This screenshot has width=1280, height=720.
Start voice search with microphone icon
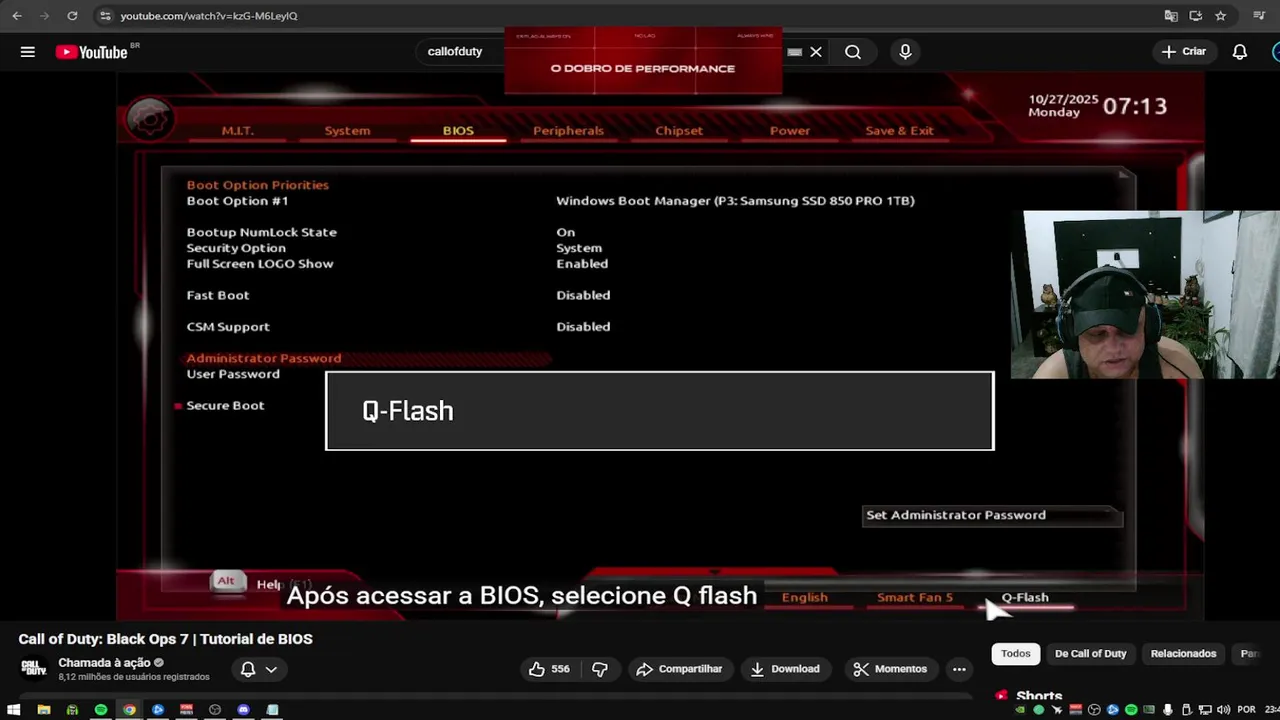point(905,52)
